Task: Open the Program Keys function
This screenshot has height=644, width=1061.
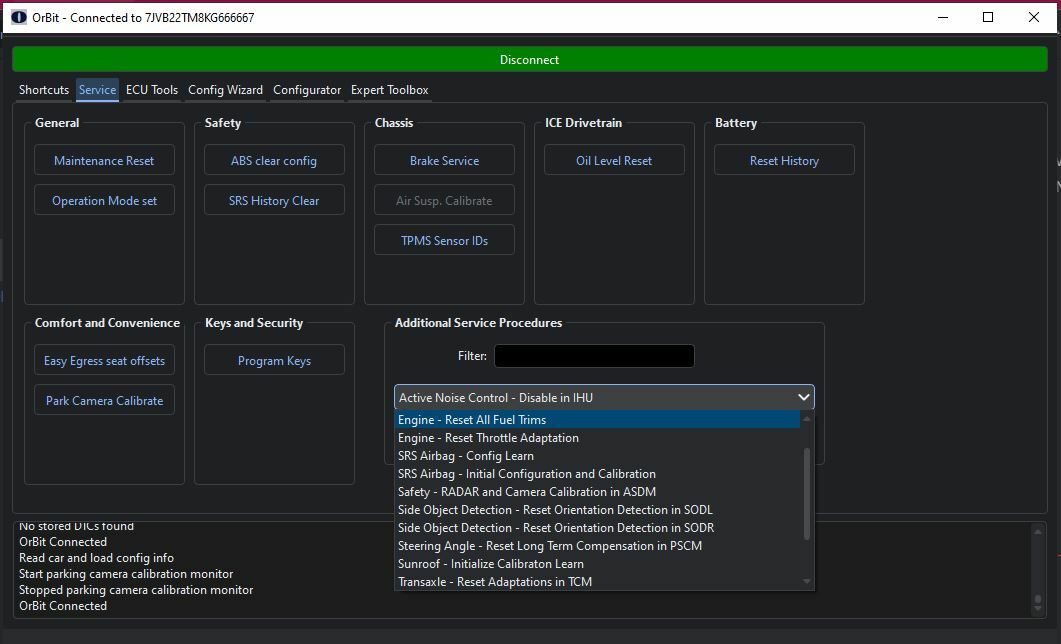Action: [x=274, y=360]
